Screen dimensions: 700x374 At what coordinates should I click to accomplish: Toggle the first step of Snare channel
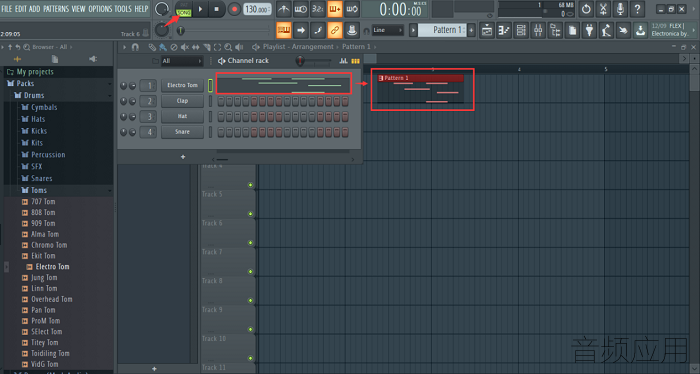click(221, 132)
